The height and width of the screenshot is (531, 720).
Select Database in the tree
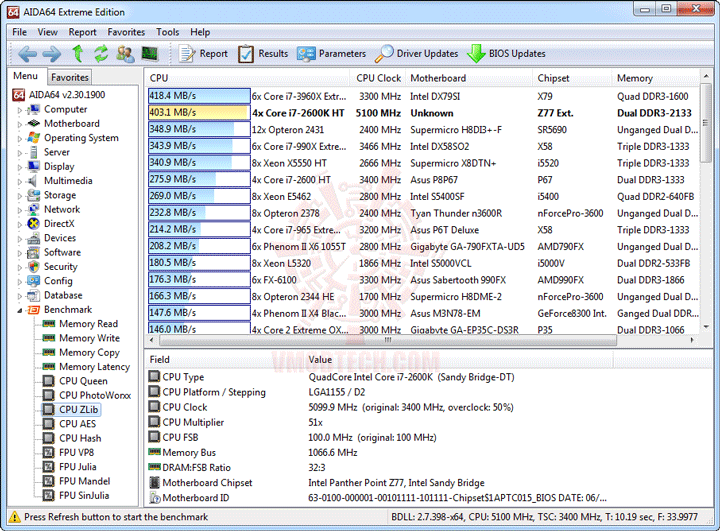coord(63,295)
